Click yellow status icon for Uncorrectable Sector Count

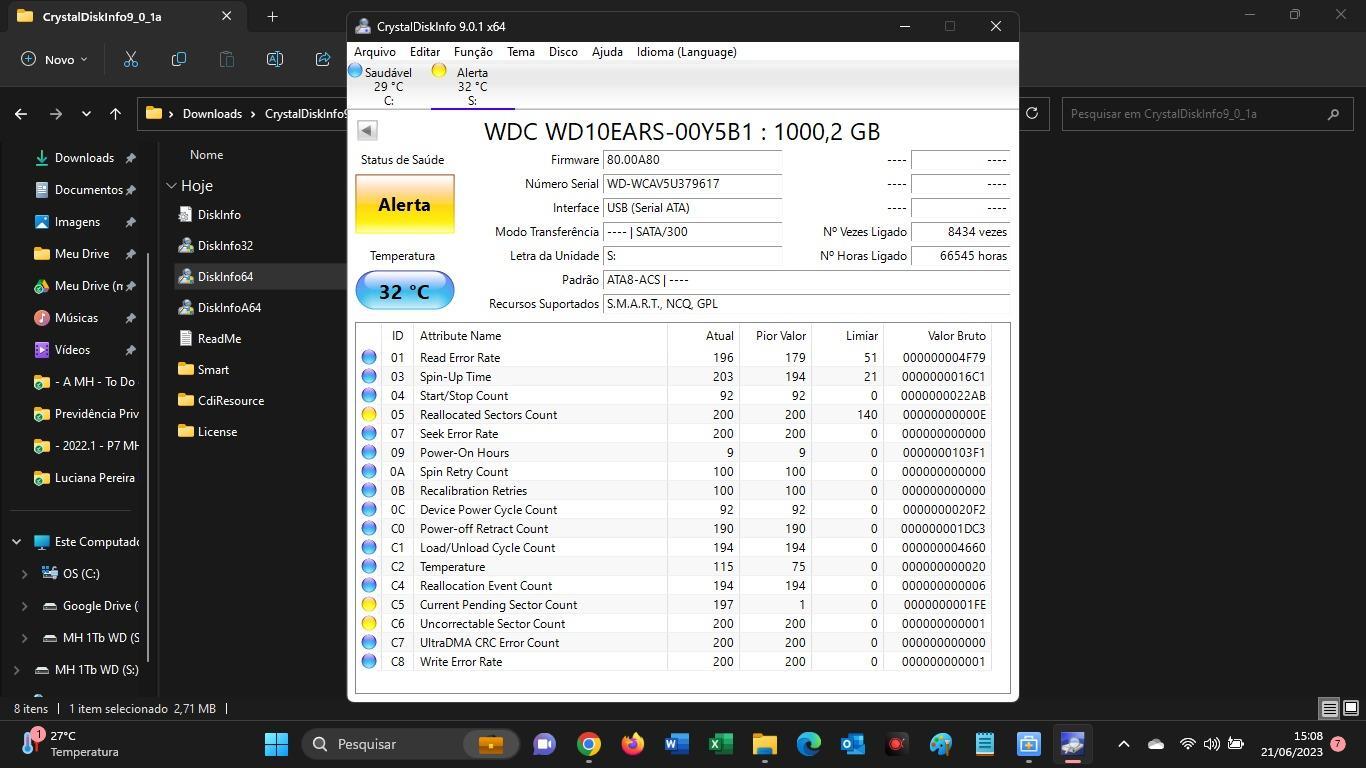(x=369, y=623)
